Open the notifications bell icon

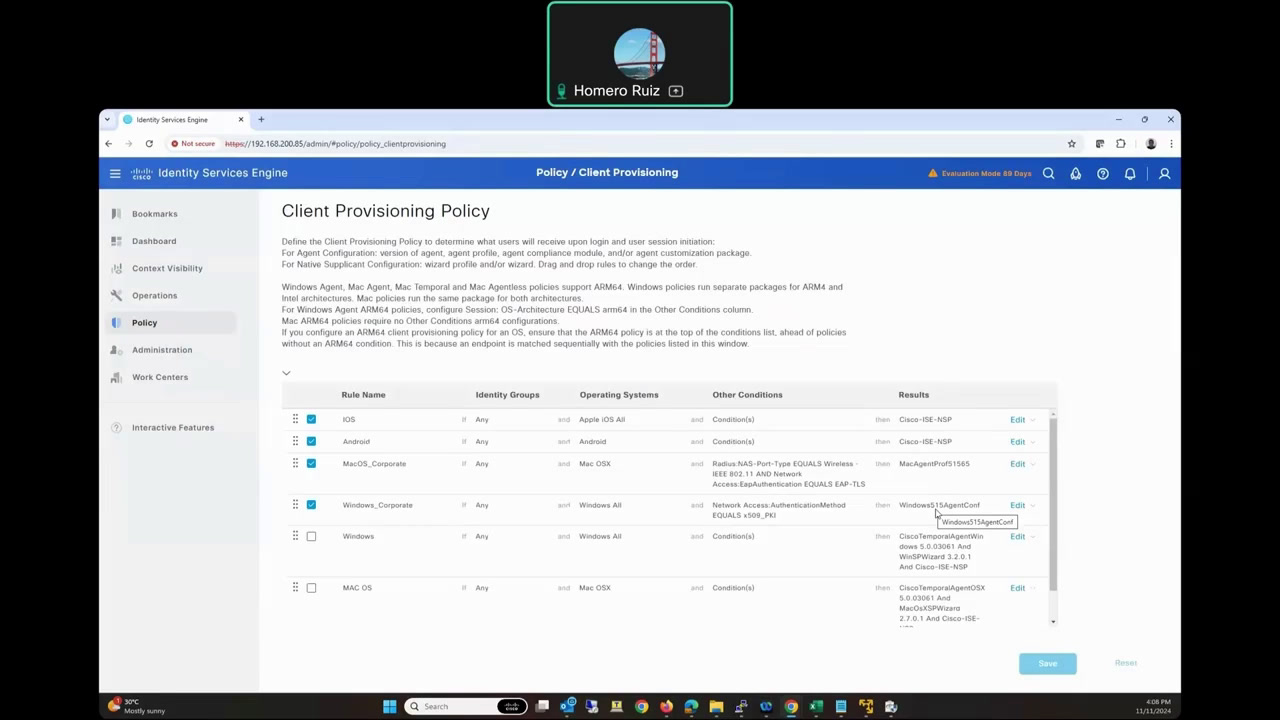tap(1130, 173)
